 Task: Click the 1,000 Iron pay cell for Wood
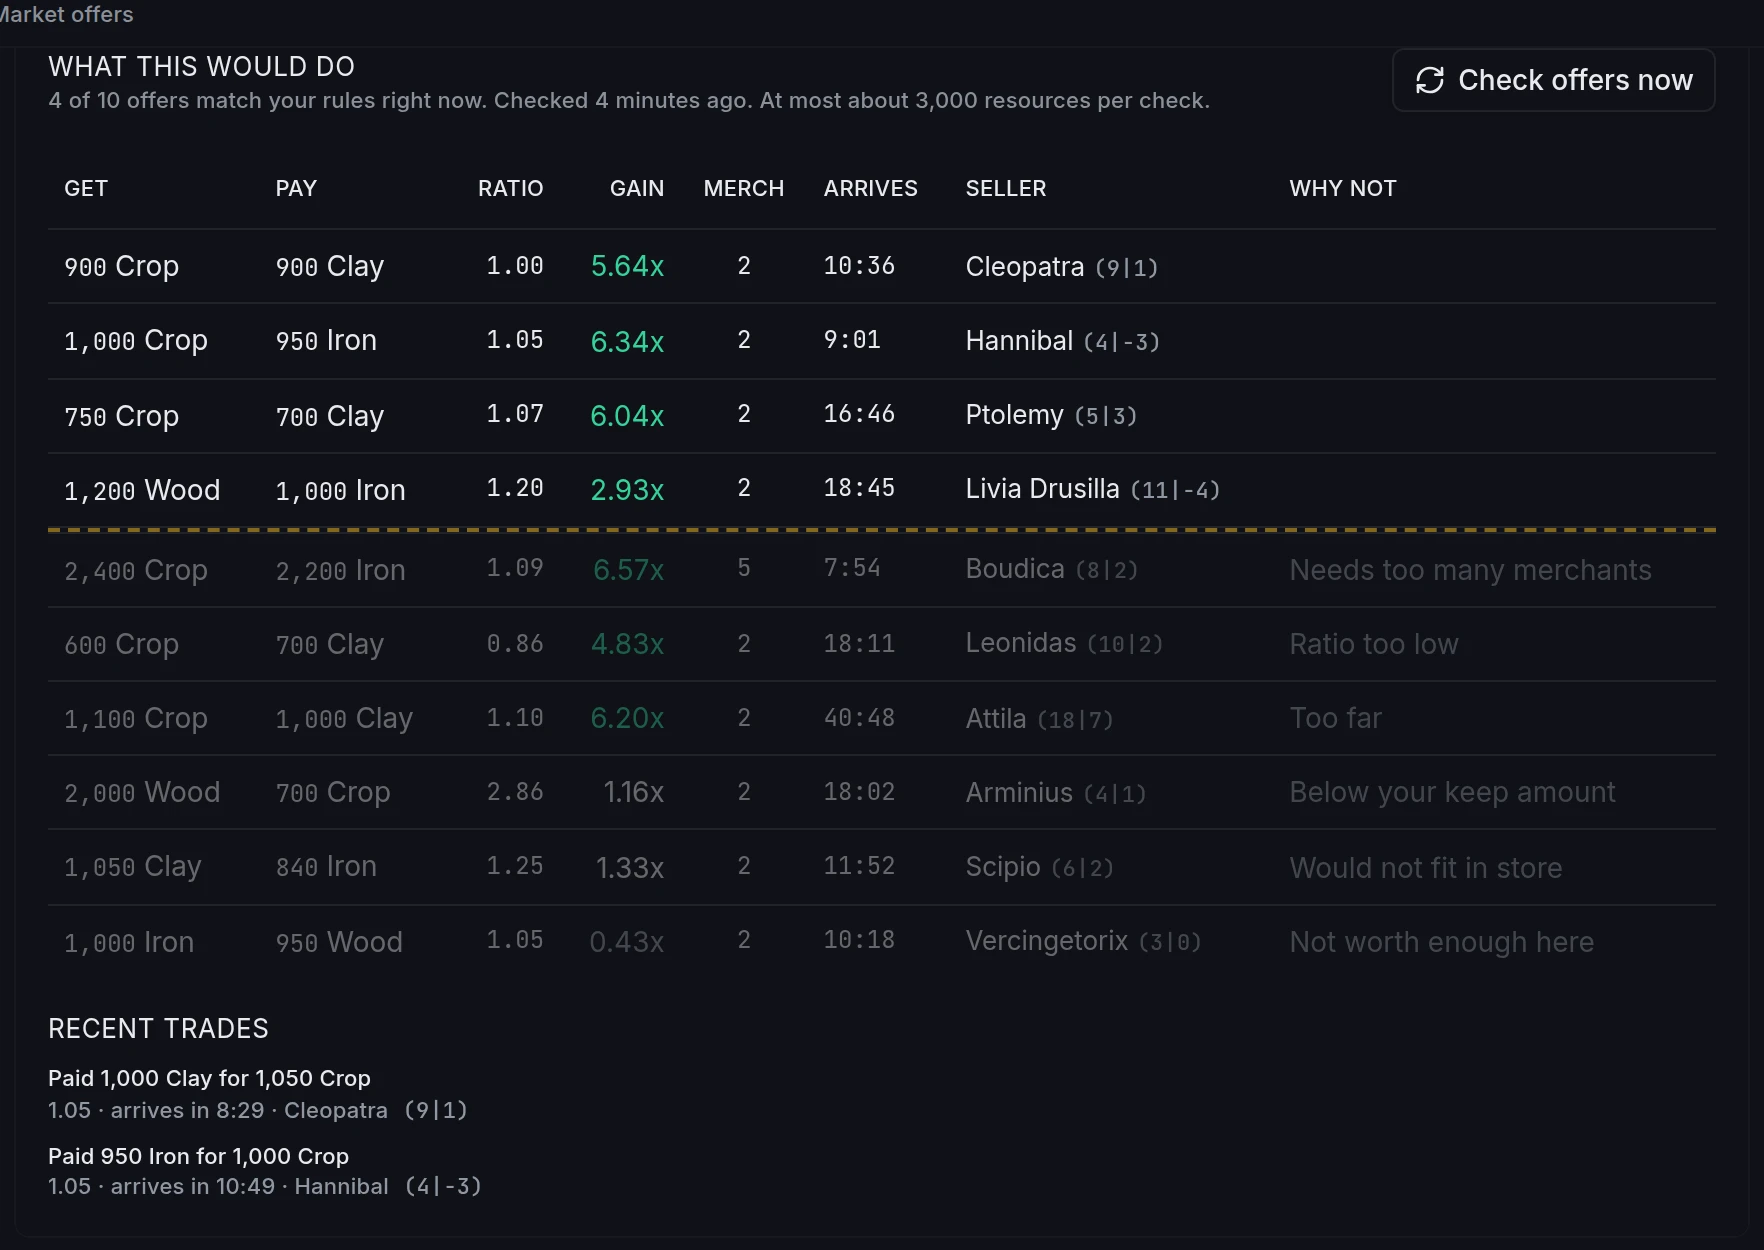tap(340, 490)
